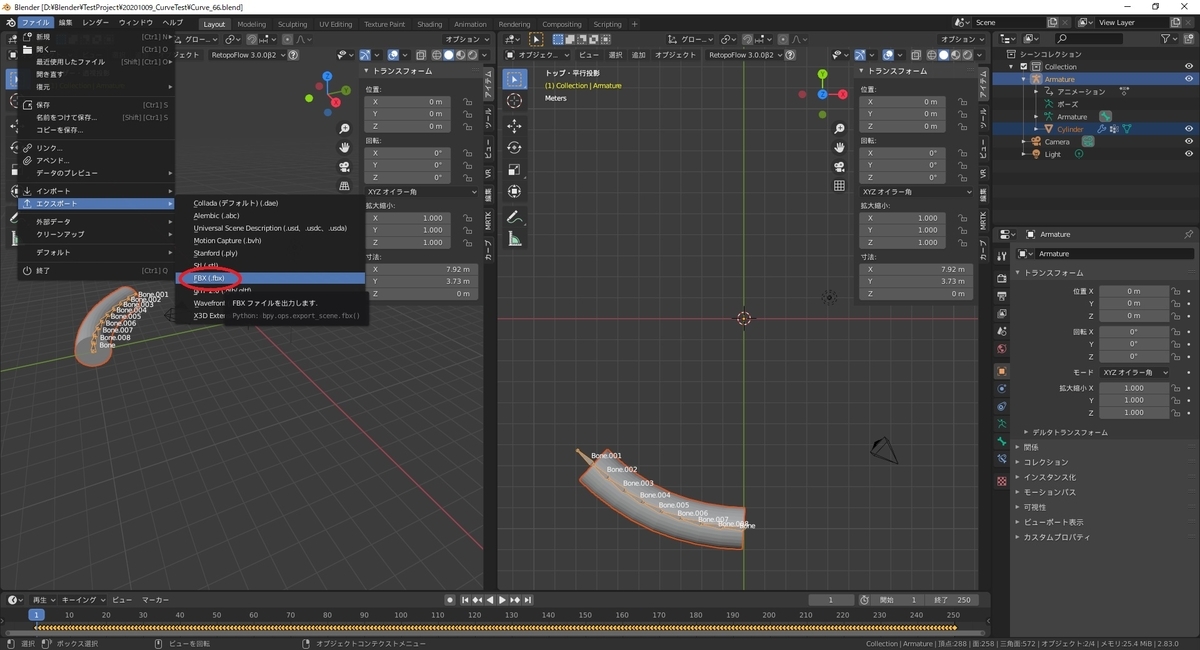1200x650 pixels.
Task: Hide the Camera object via eye icon
Action: pos(1189,142)
